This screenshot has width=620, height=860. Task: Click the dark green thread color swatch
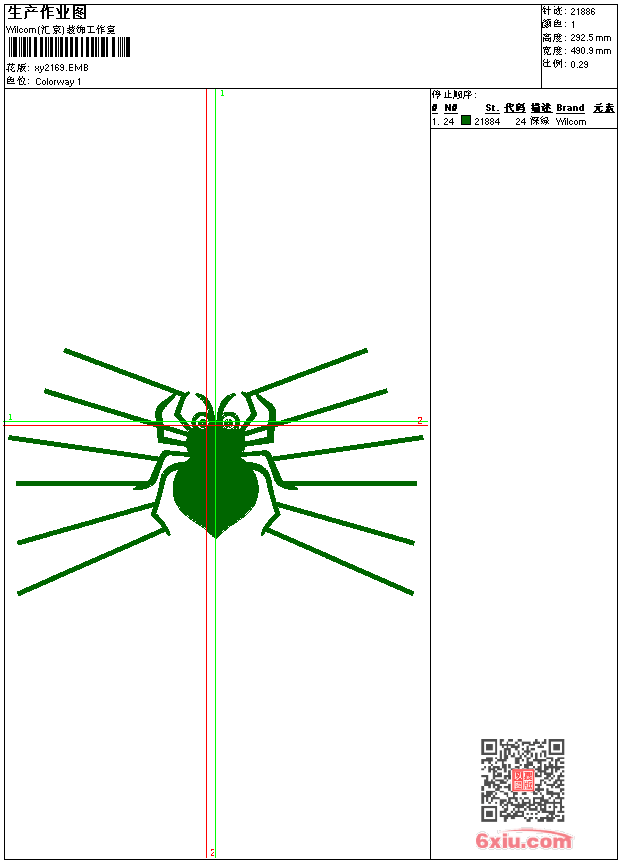(x=466, y=120)
